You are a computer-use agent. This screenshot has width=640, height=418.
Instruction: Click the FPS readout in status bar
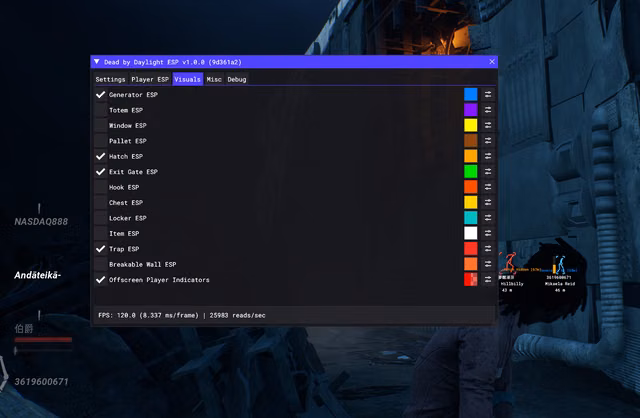[x=148, y=316]
